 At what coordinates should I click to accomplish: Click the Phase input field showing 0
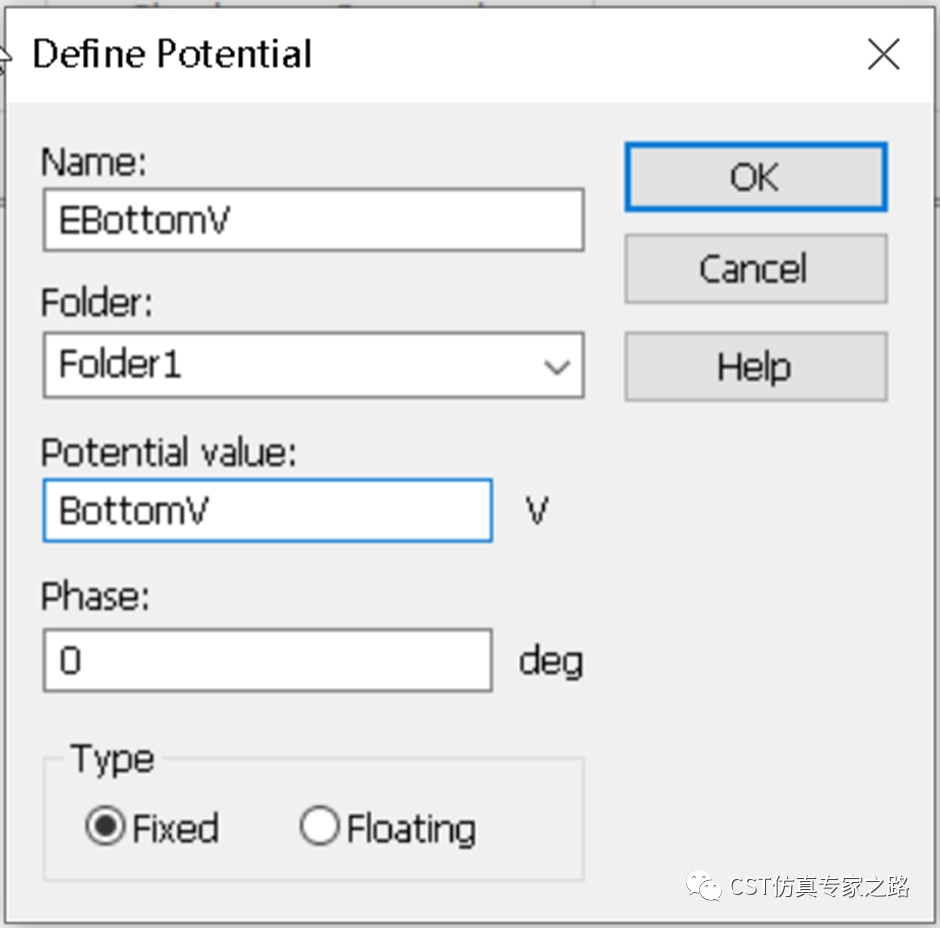point(268,660)
